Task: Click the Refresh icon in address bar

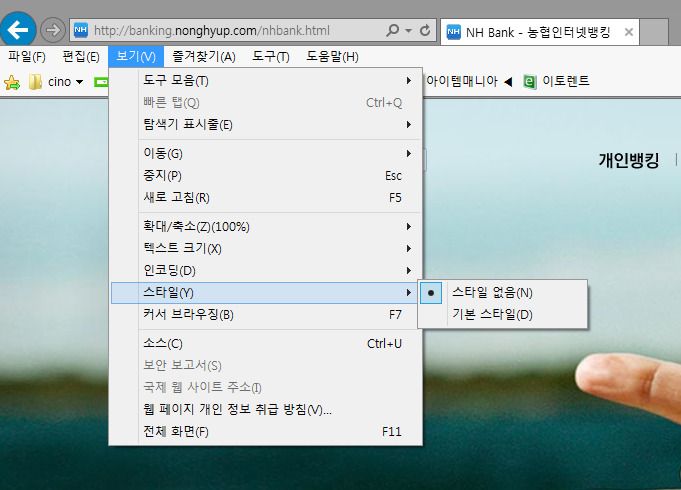Action: (x=425, y=30)
